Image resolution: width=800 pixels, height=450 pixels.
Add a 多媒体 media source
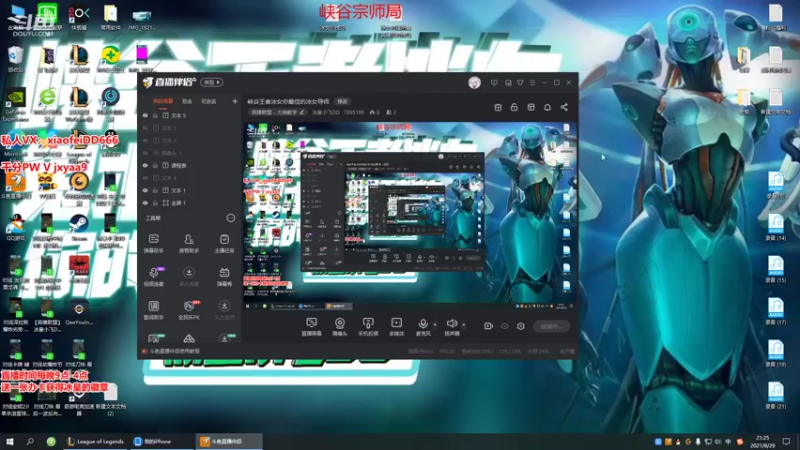[396, 327]
